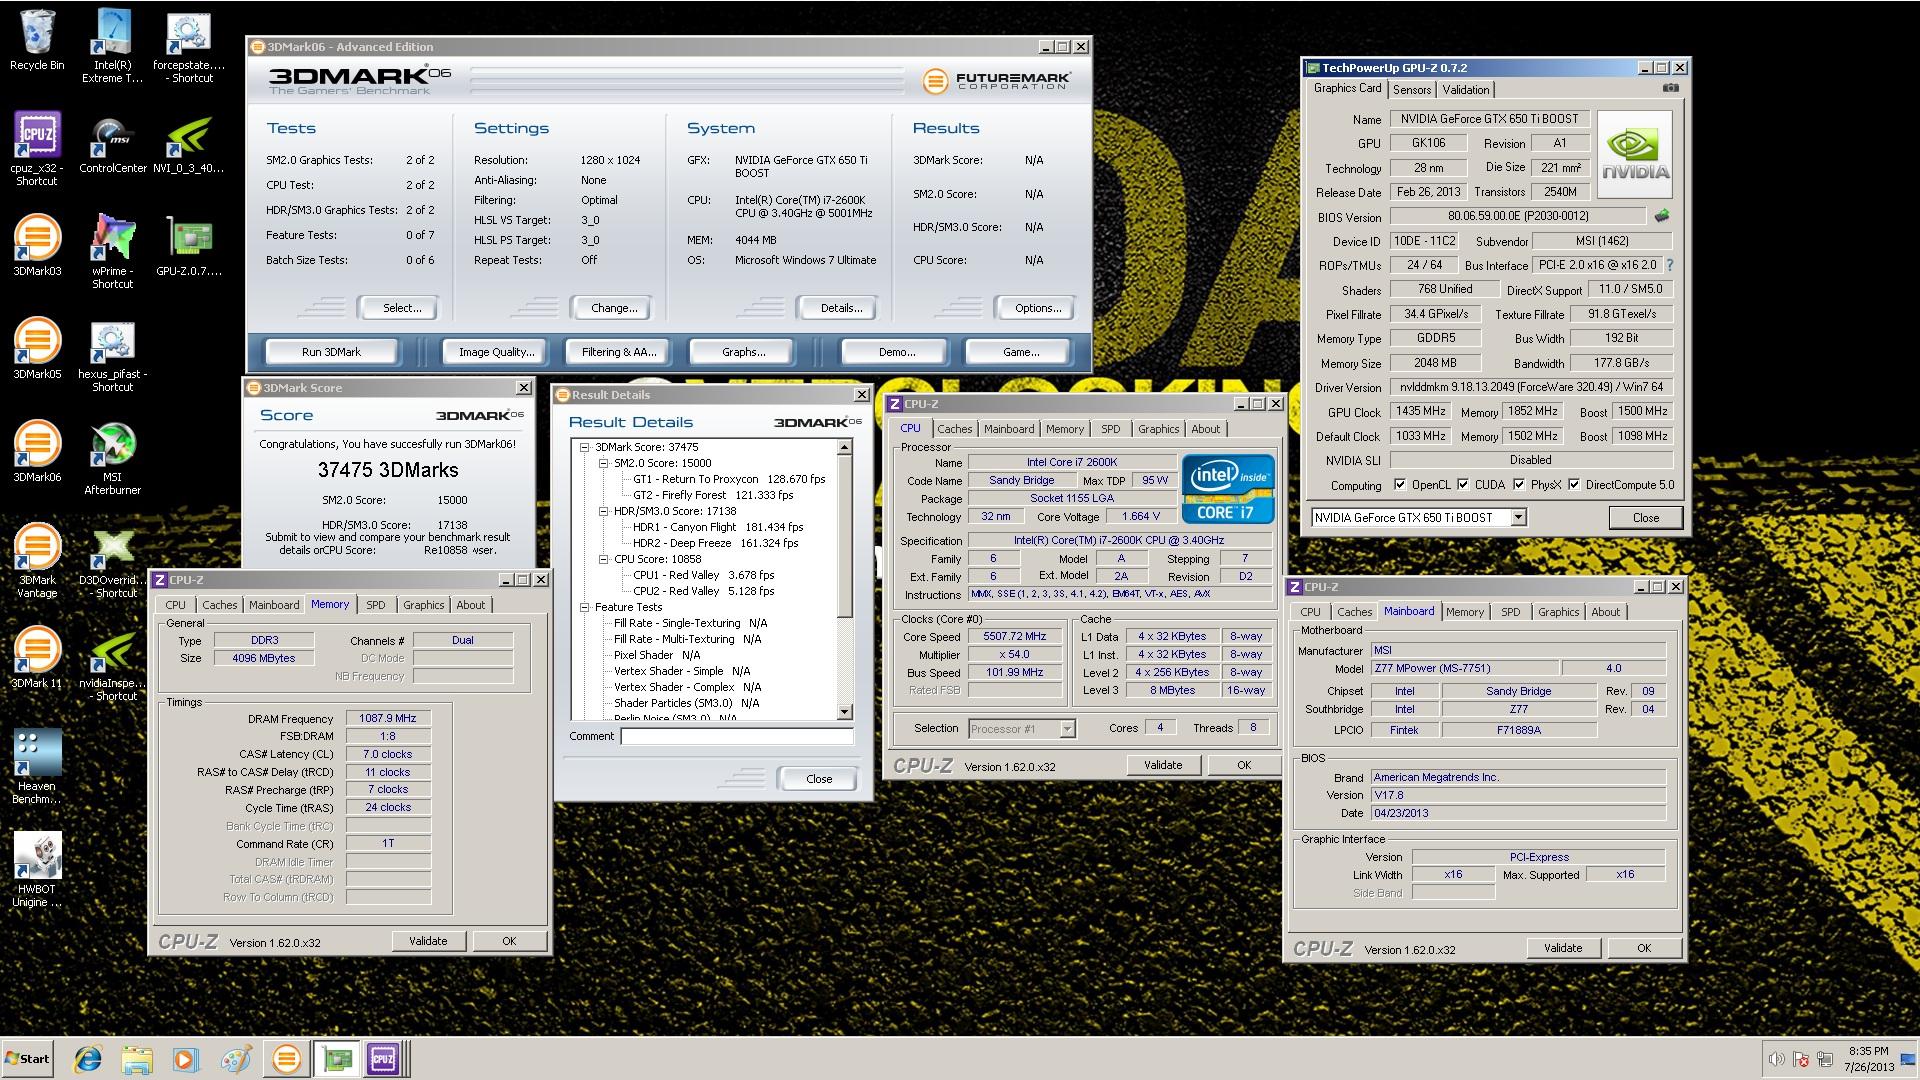Open Windows Explorer folder from taskbar
Screen dimensions: 1920x1080
click(137, 1059)
